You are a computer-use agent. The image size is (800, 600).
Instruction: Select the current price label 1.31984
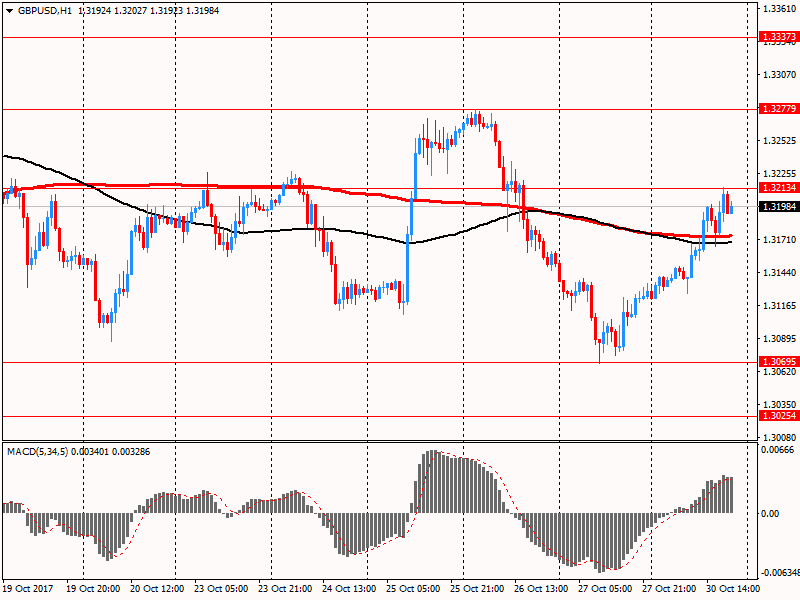779,207
